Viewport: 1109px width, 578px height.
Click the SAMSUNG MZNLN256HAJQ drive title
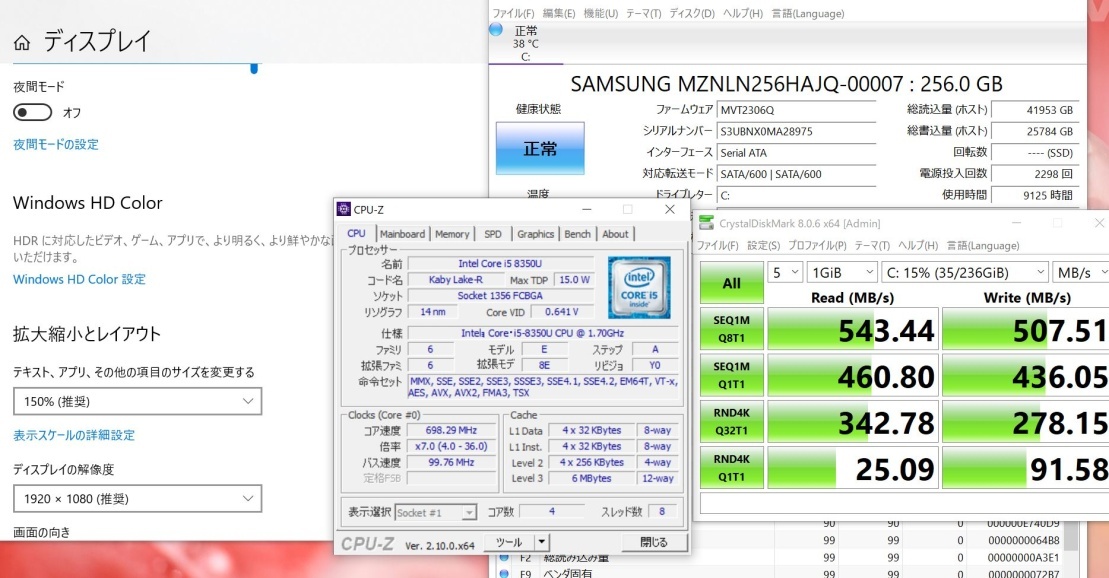click(786, 84)
